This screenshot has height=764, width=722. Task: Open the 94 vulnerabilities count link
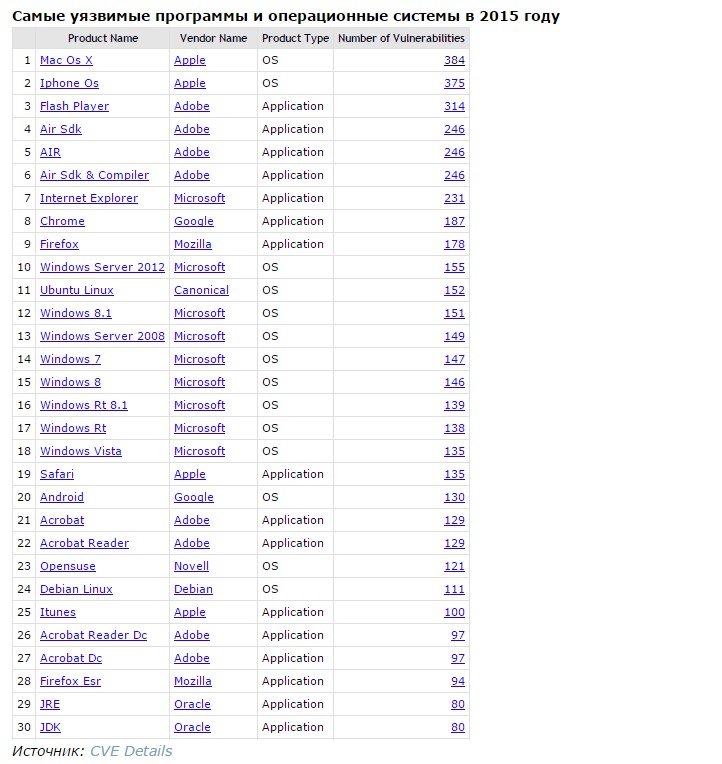[457, 681]
